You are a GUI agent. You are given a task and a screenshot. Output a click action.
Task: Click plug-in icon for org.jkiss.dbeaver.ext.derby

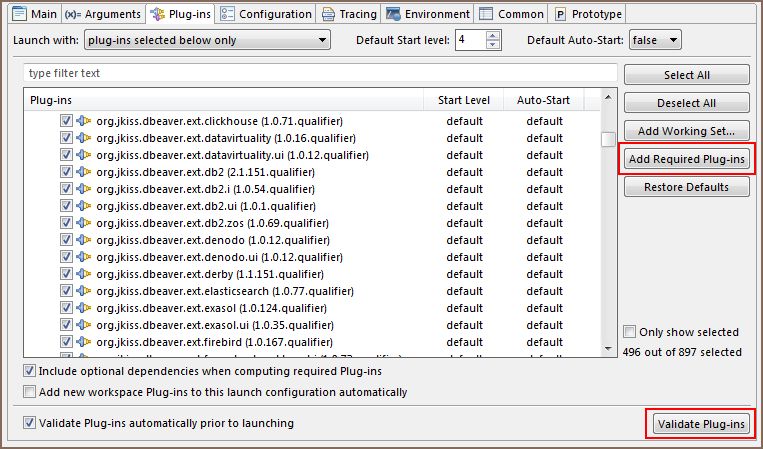point(84,274)
